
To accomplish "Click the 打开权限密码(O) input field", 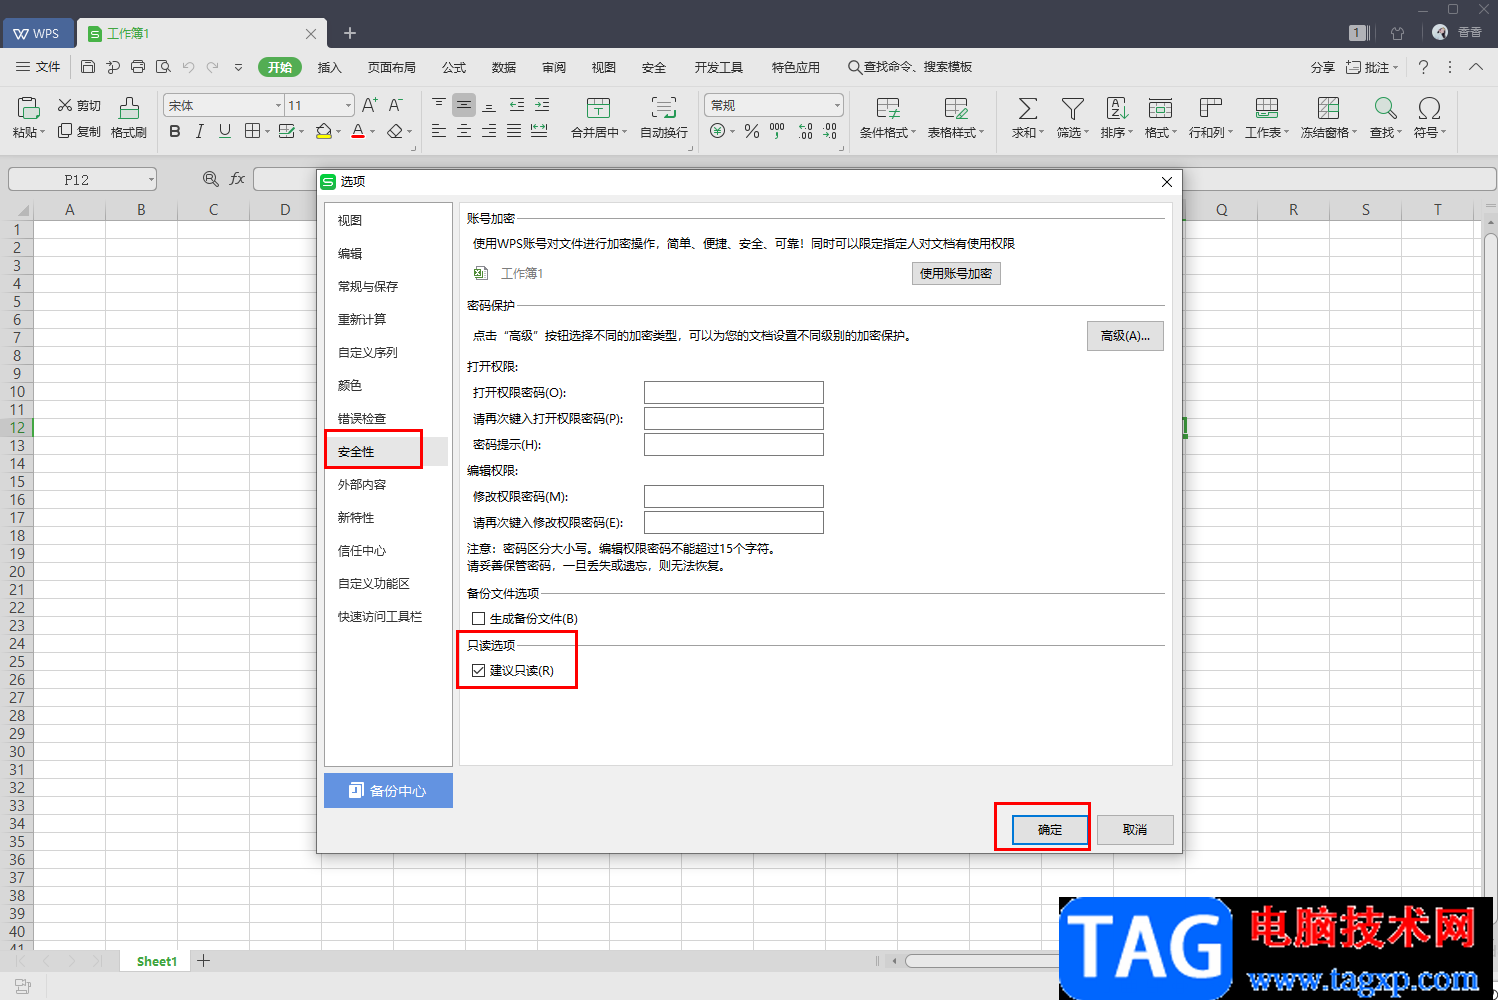I will (734, 392).
